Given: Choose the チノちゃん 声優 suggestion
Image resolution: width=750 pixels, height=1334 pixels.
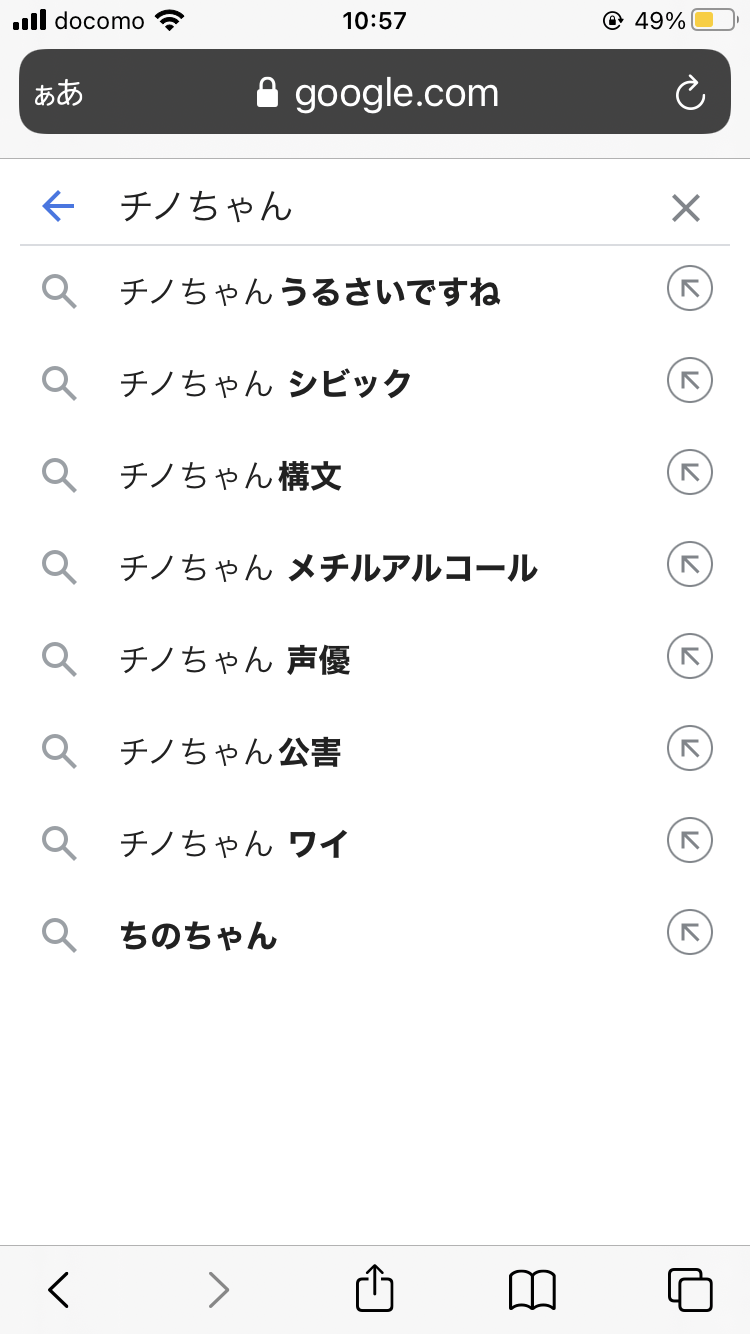Looking at the screenshot, I should (235, 659).
